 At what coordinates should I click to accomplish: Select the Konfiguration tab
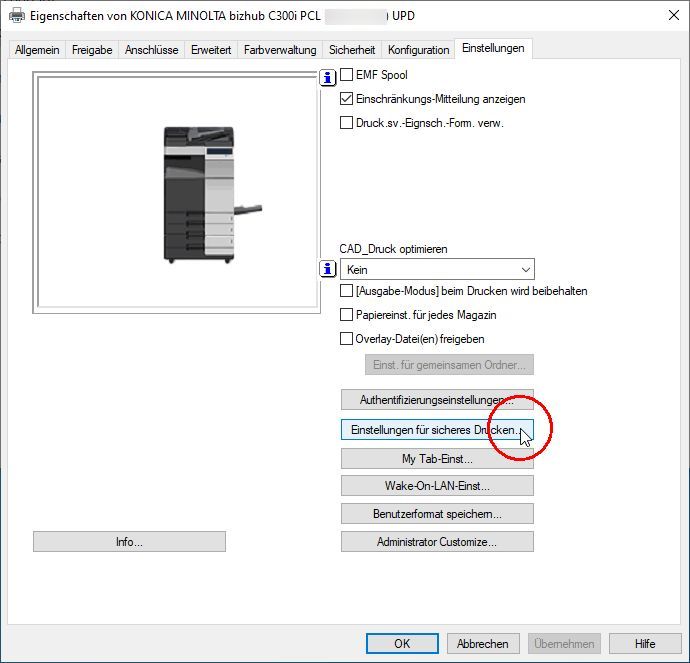[x=418, y=50]
